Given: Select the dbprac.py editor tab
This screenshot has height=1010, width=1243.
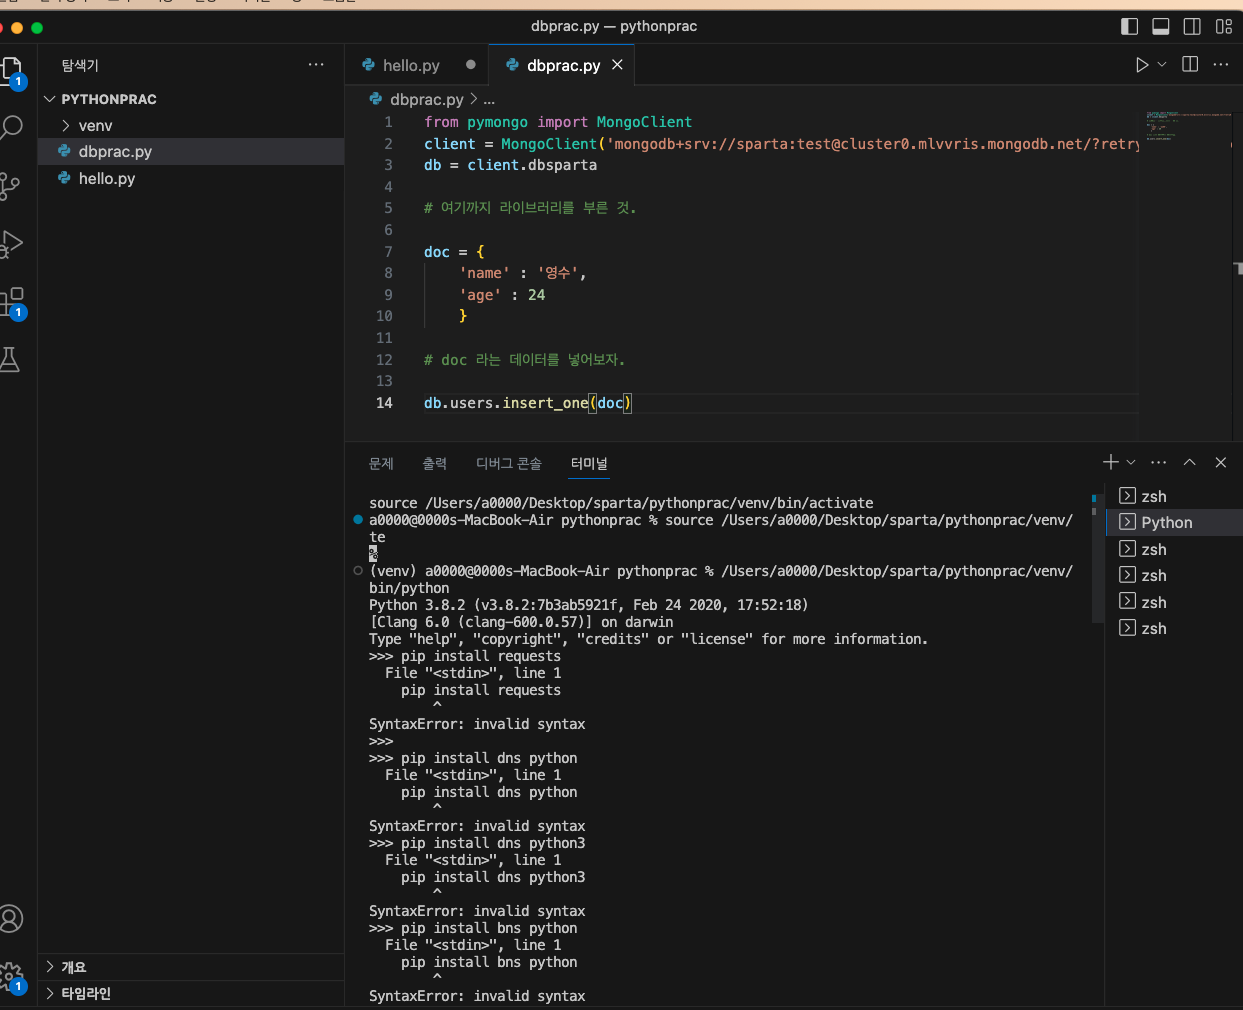Looking at the screenshot, I should (x=563, y=65).
